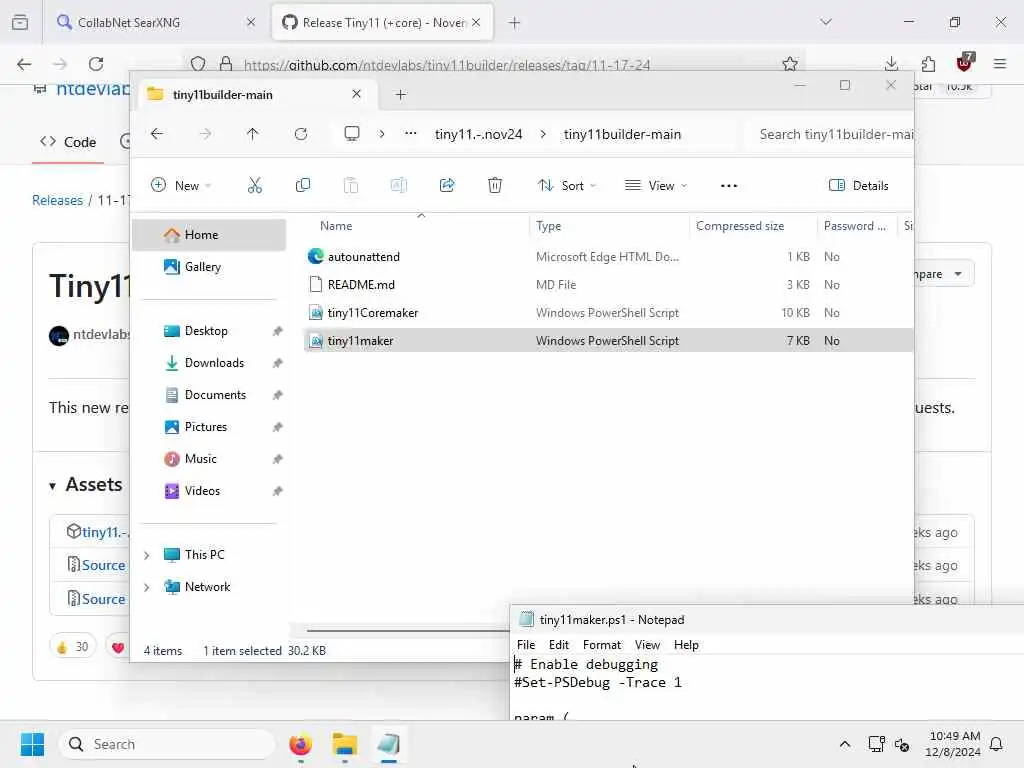Viewport: 1024px width, 768px height.
Task: Open the File menu in Notepad
Action: [526, 645]
